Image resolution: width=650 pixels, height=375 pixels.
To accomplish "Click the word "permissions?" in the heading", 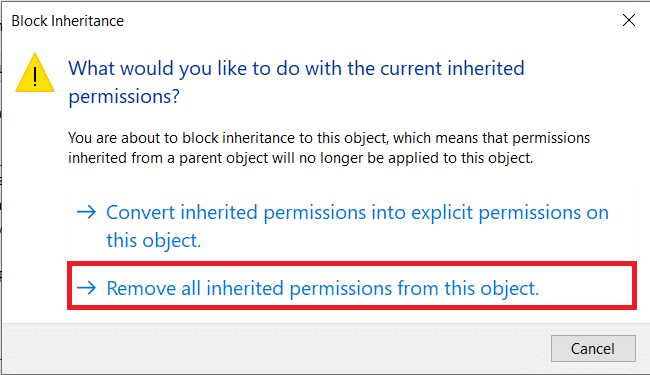I will [x=124, y=97].
